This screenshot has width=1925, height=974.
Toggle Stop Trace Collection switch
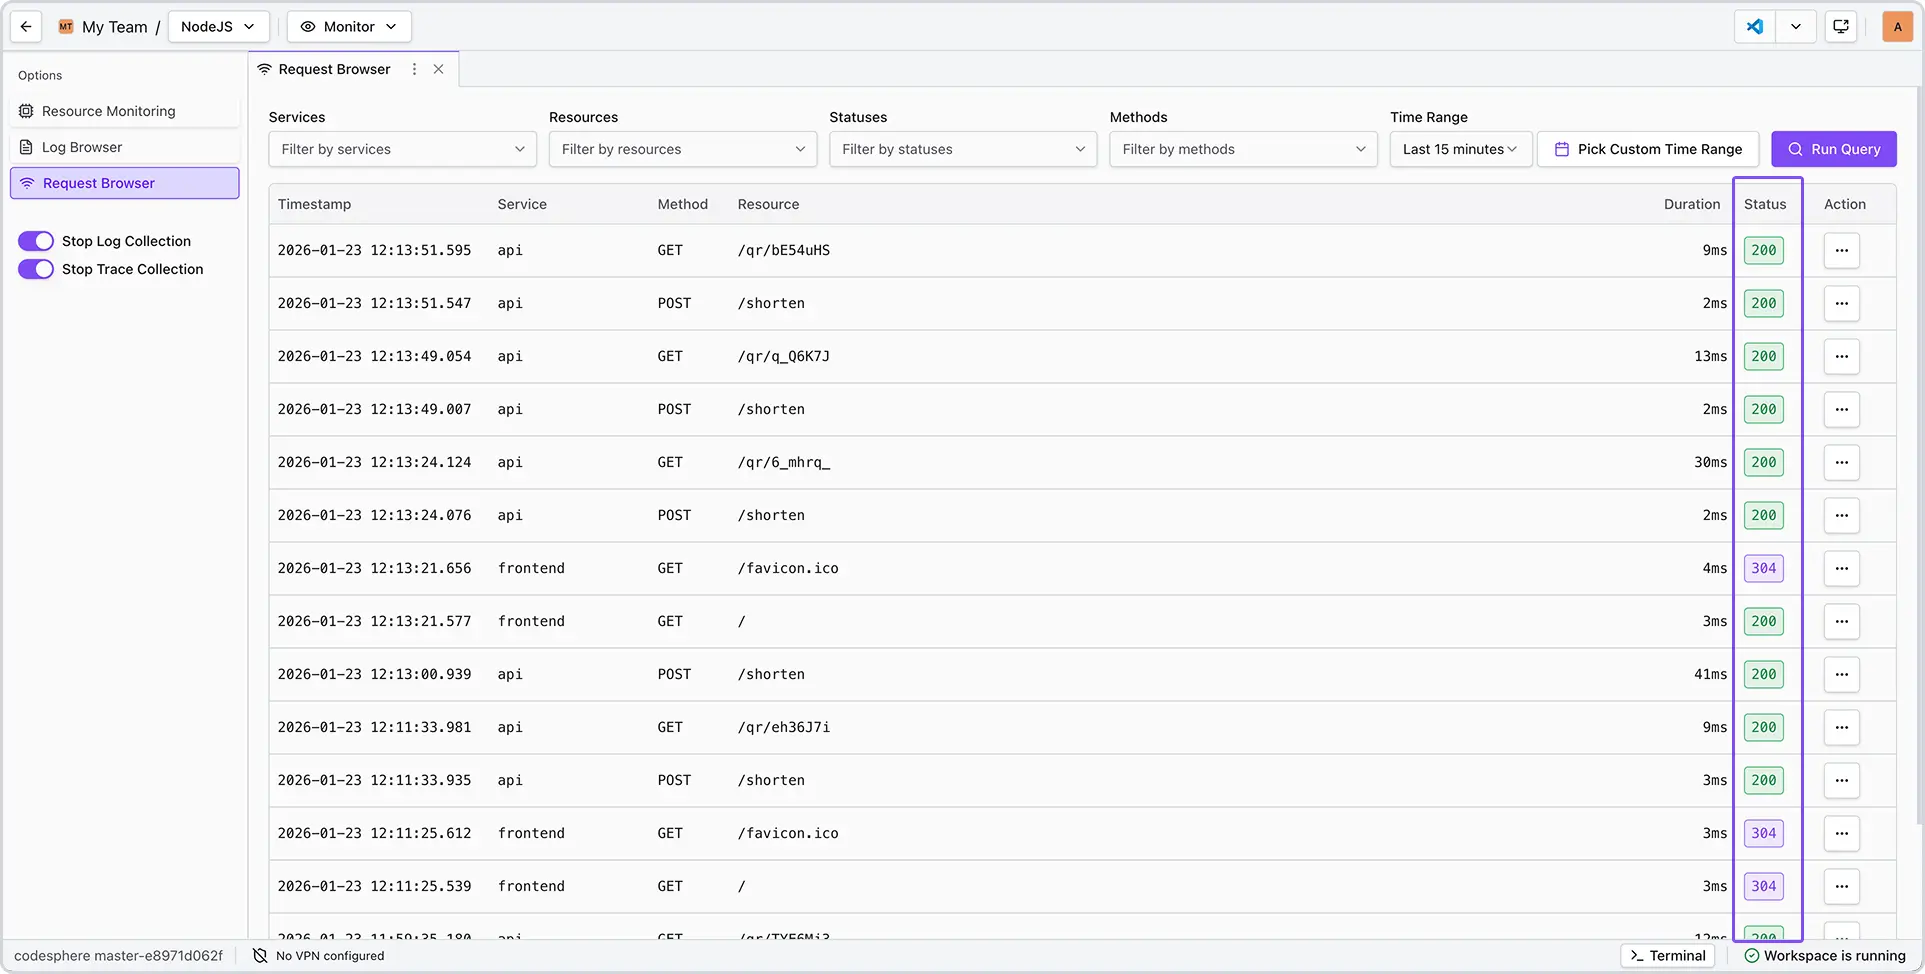[x=36, y=269]
